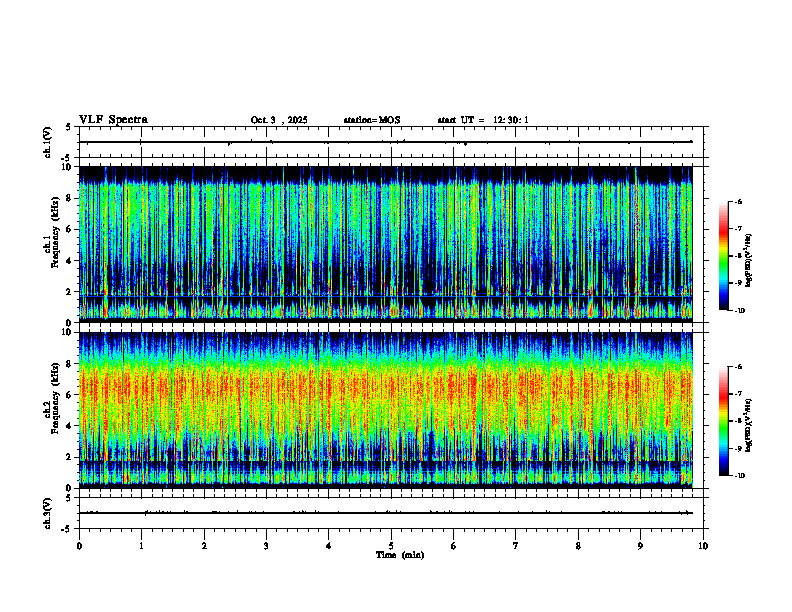Click the log(PSD) units label beside ch.1 colorbar
The width and height of the screenshot is (792, 612).
[x=748, y=261]
